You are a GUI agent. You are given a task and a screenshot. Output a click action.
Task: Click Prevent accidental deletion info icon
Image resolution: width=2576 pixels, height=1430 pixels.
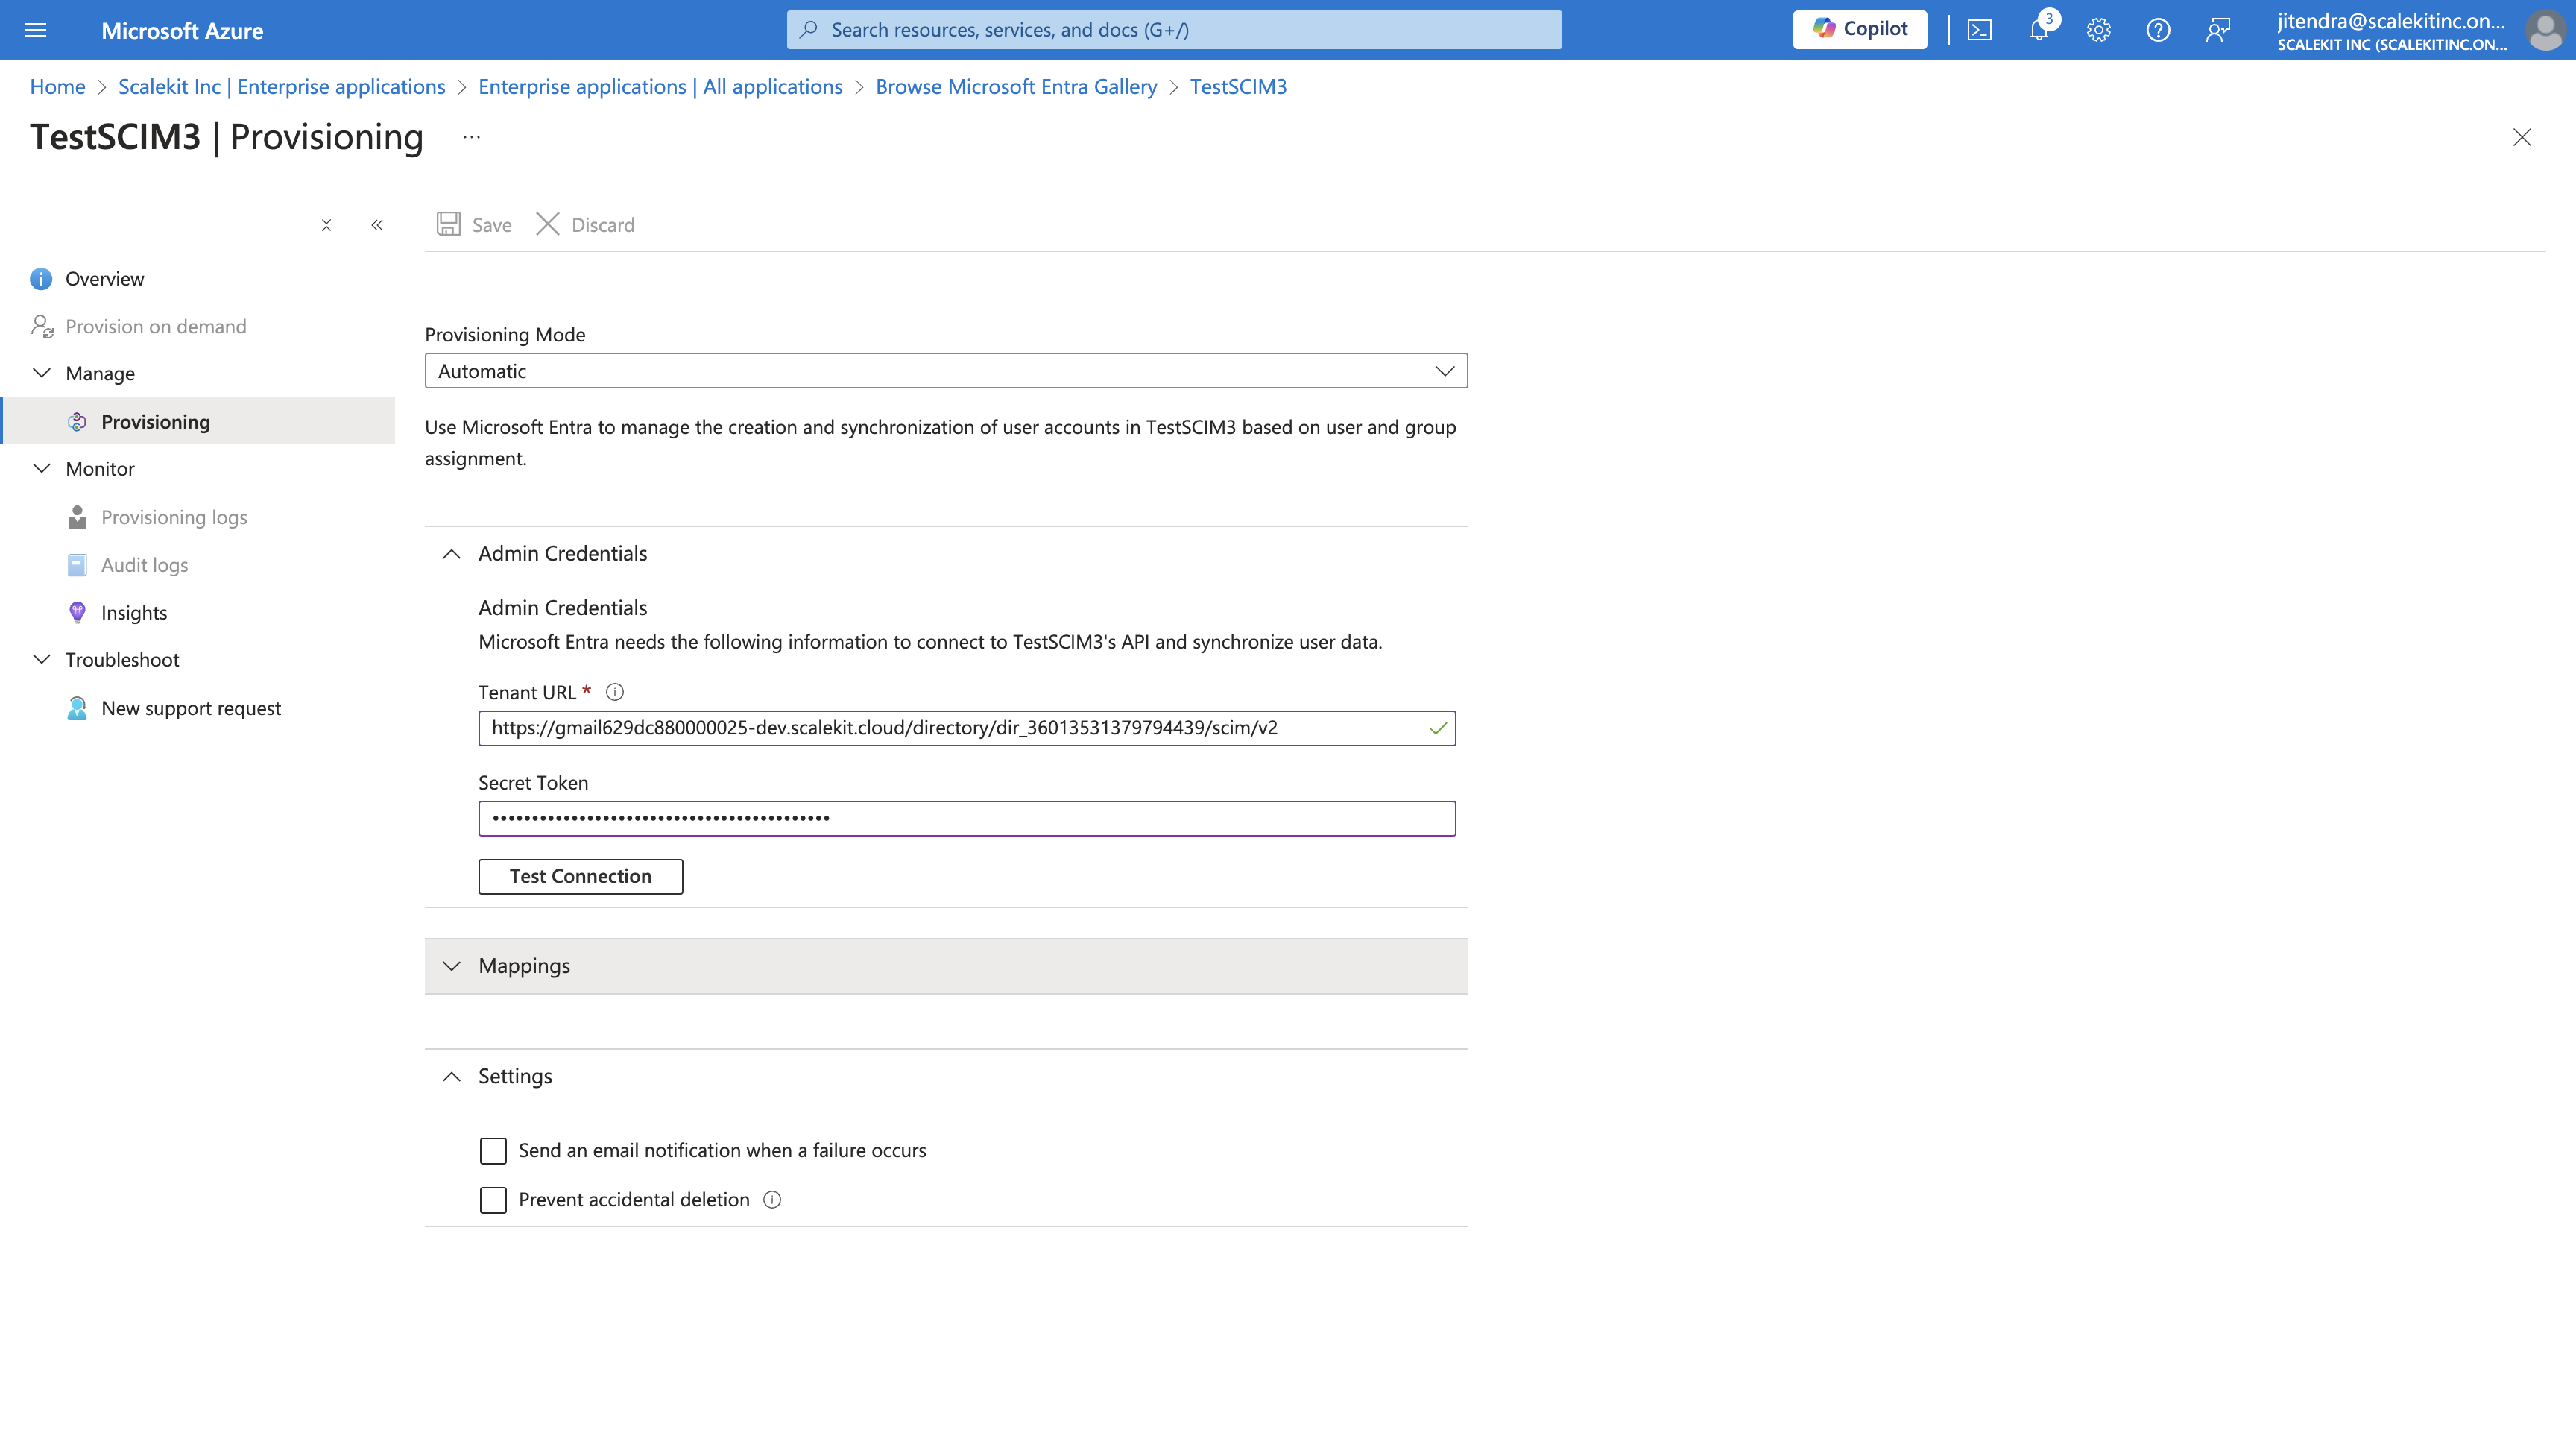(772, 1200)
